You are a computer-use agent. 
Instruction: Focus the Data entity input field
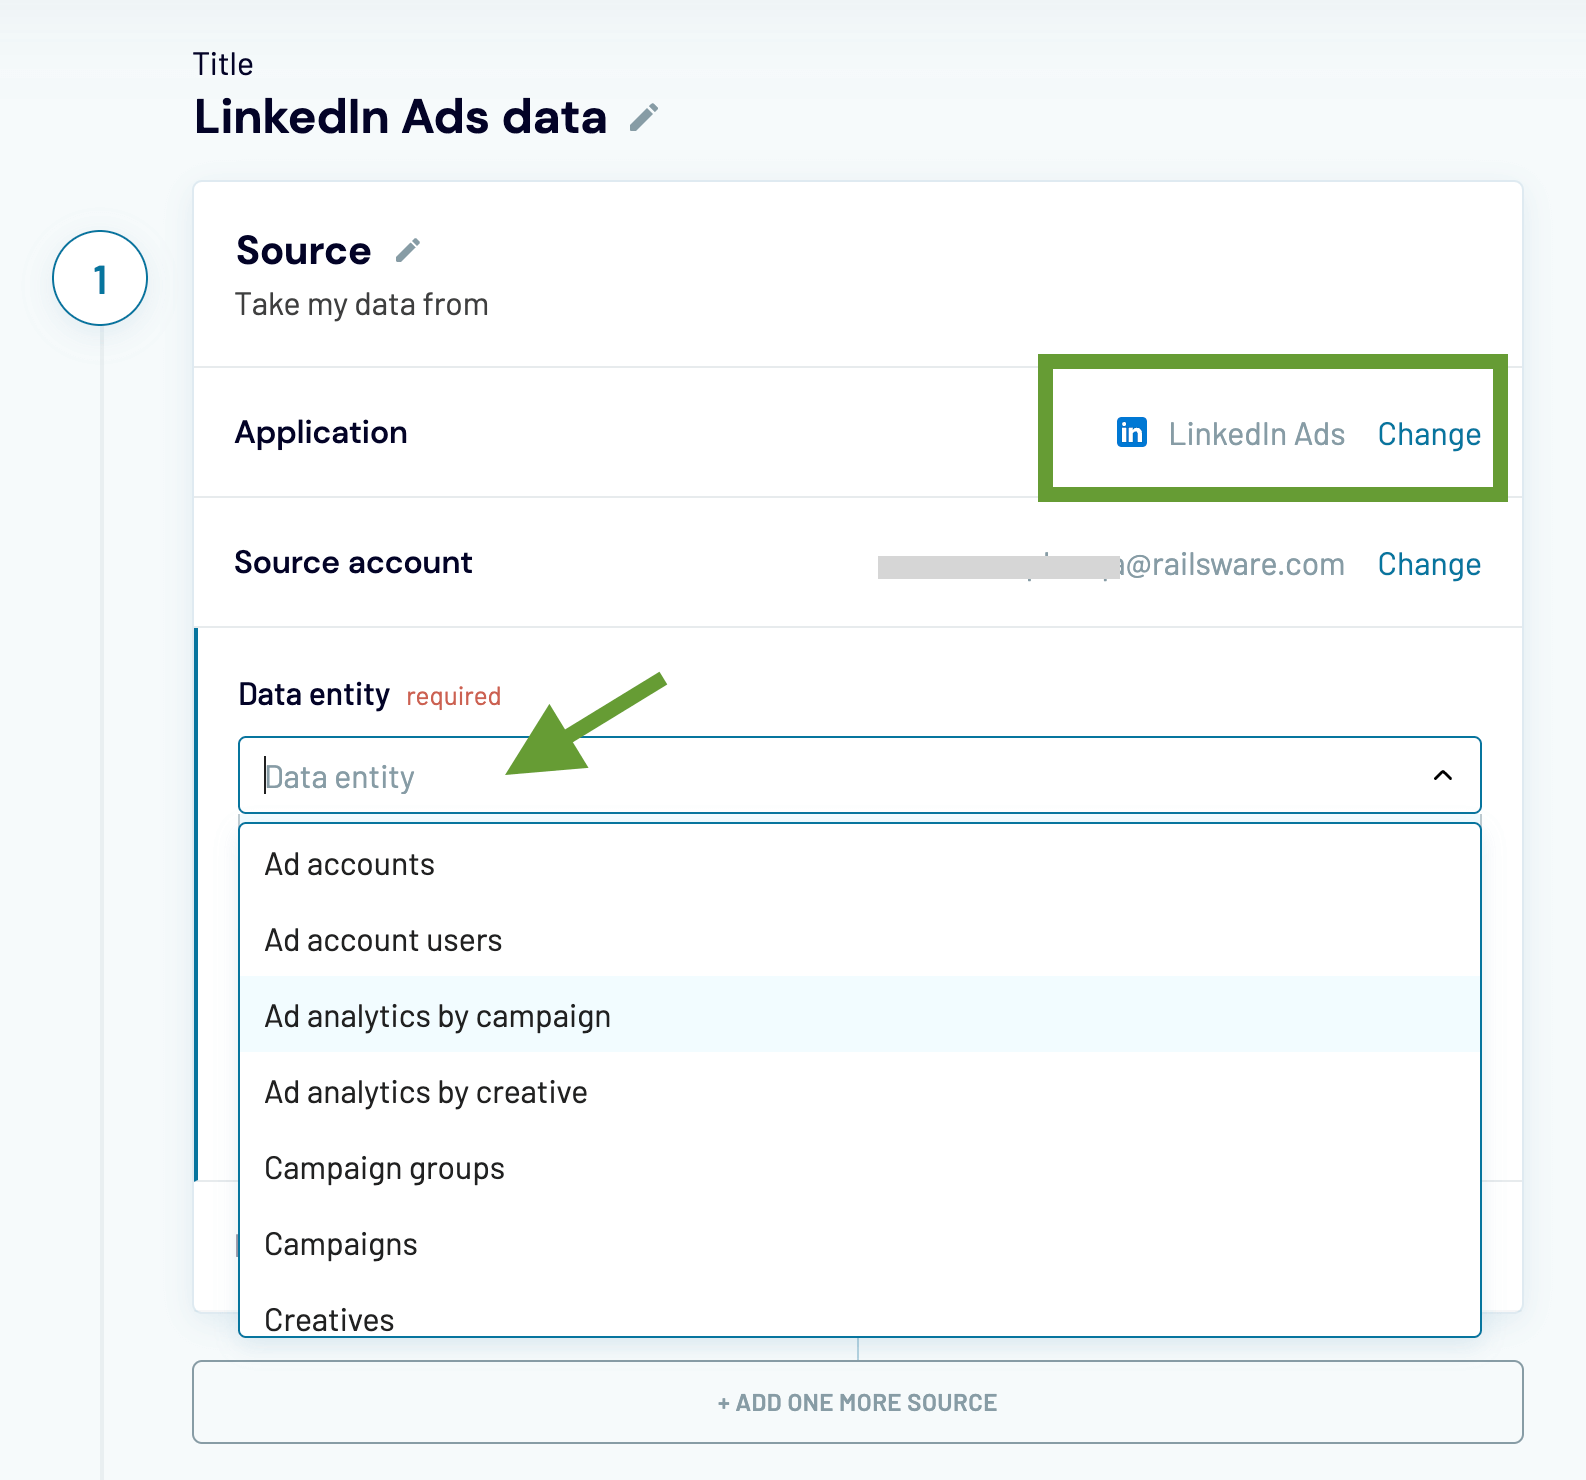(x=859, y=776)
